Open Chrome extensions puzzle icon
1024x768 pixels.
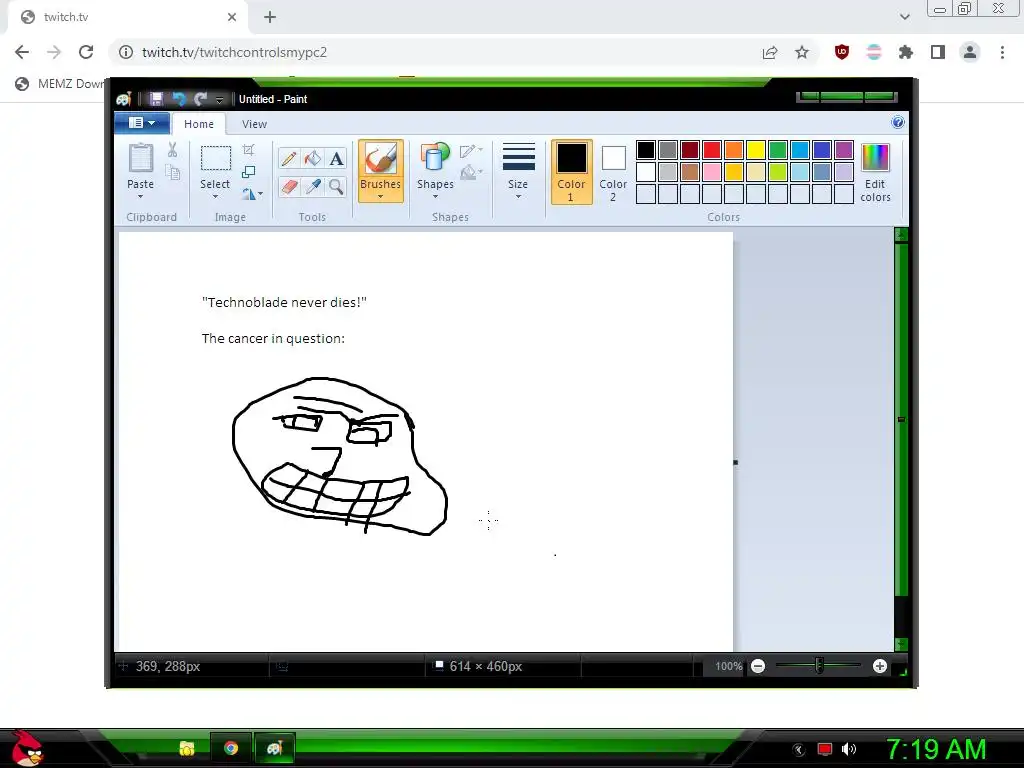pos(906,52)
